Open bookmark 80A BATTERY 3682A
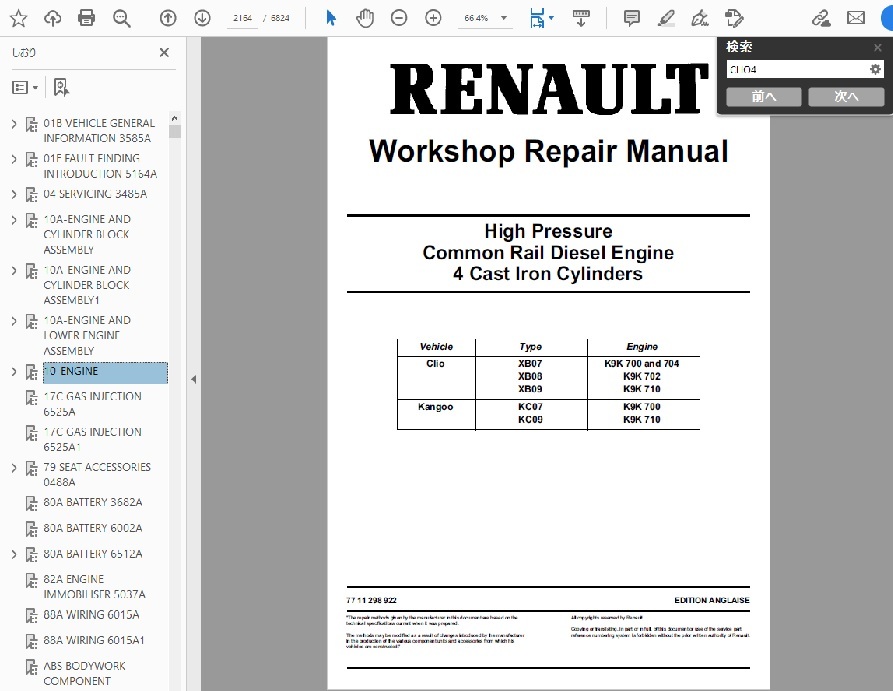Screen dimensions: 893x691 point(93,502)
